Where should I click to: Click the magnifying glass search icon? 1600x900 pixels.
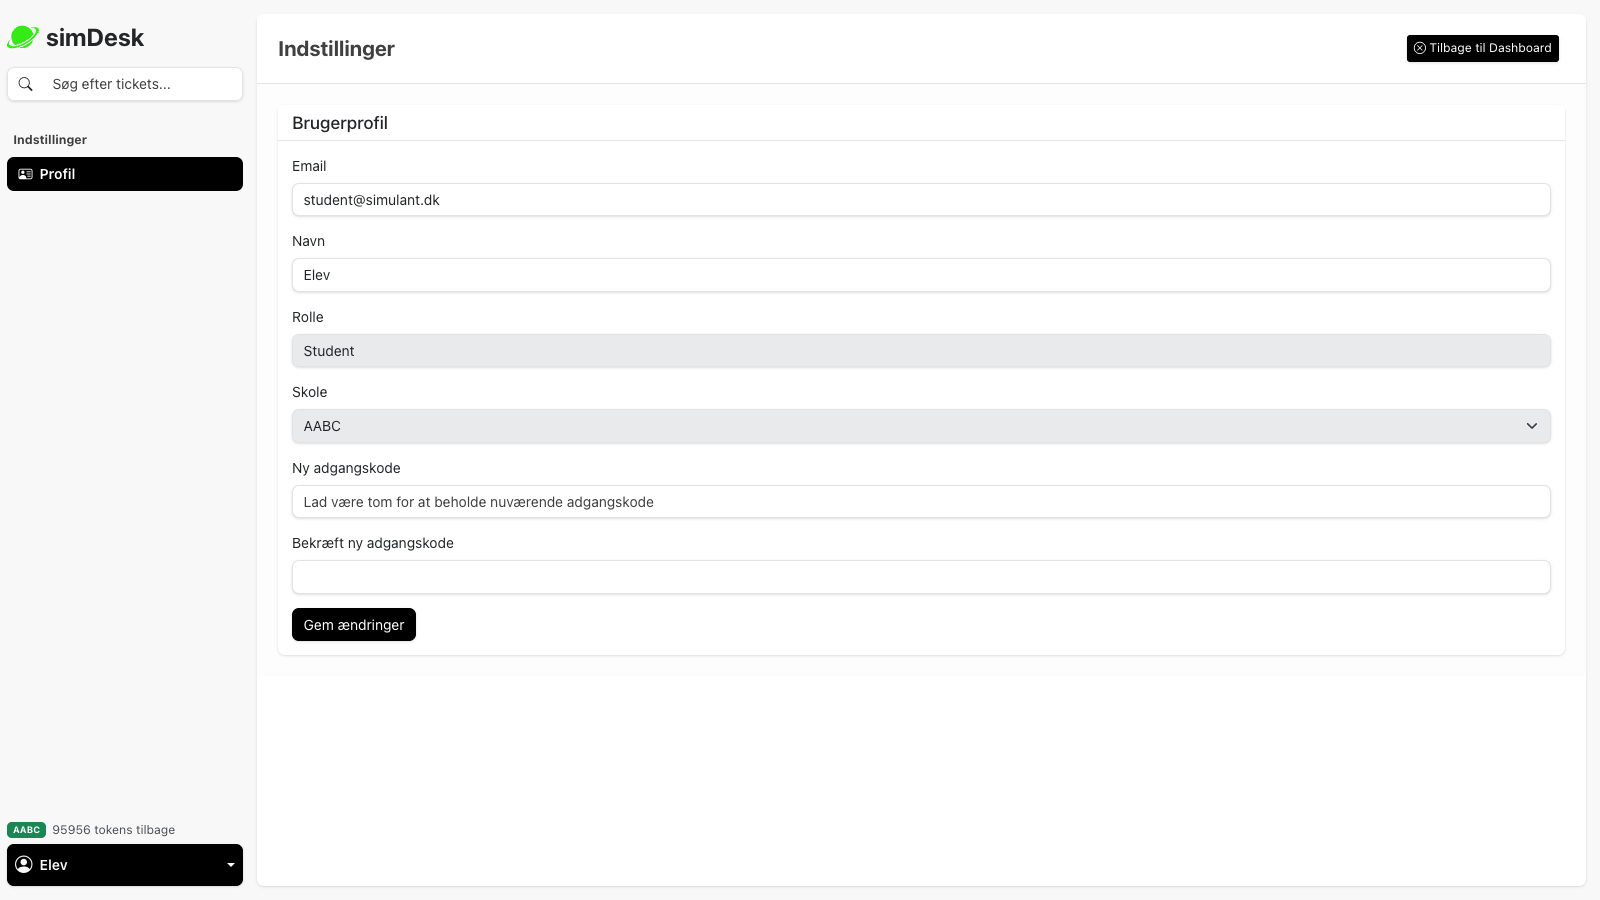(26, 84)
